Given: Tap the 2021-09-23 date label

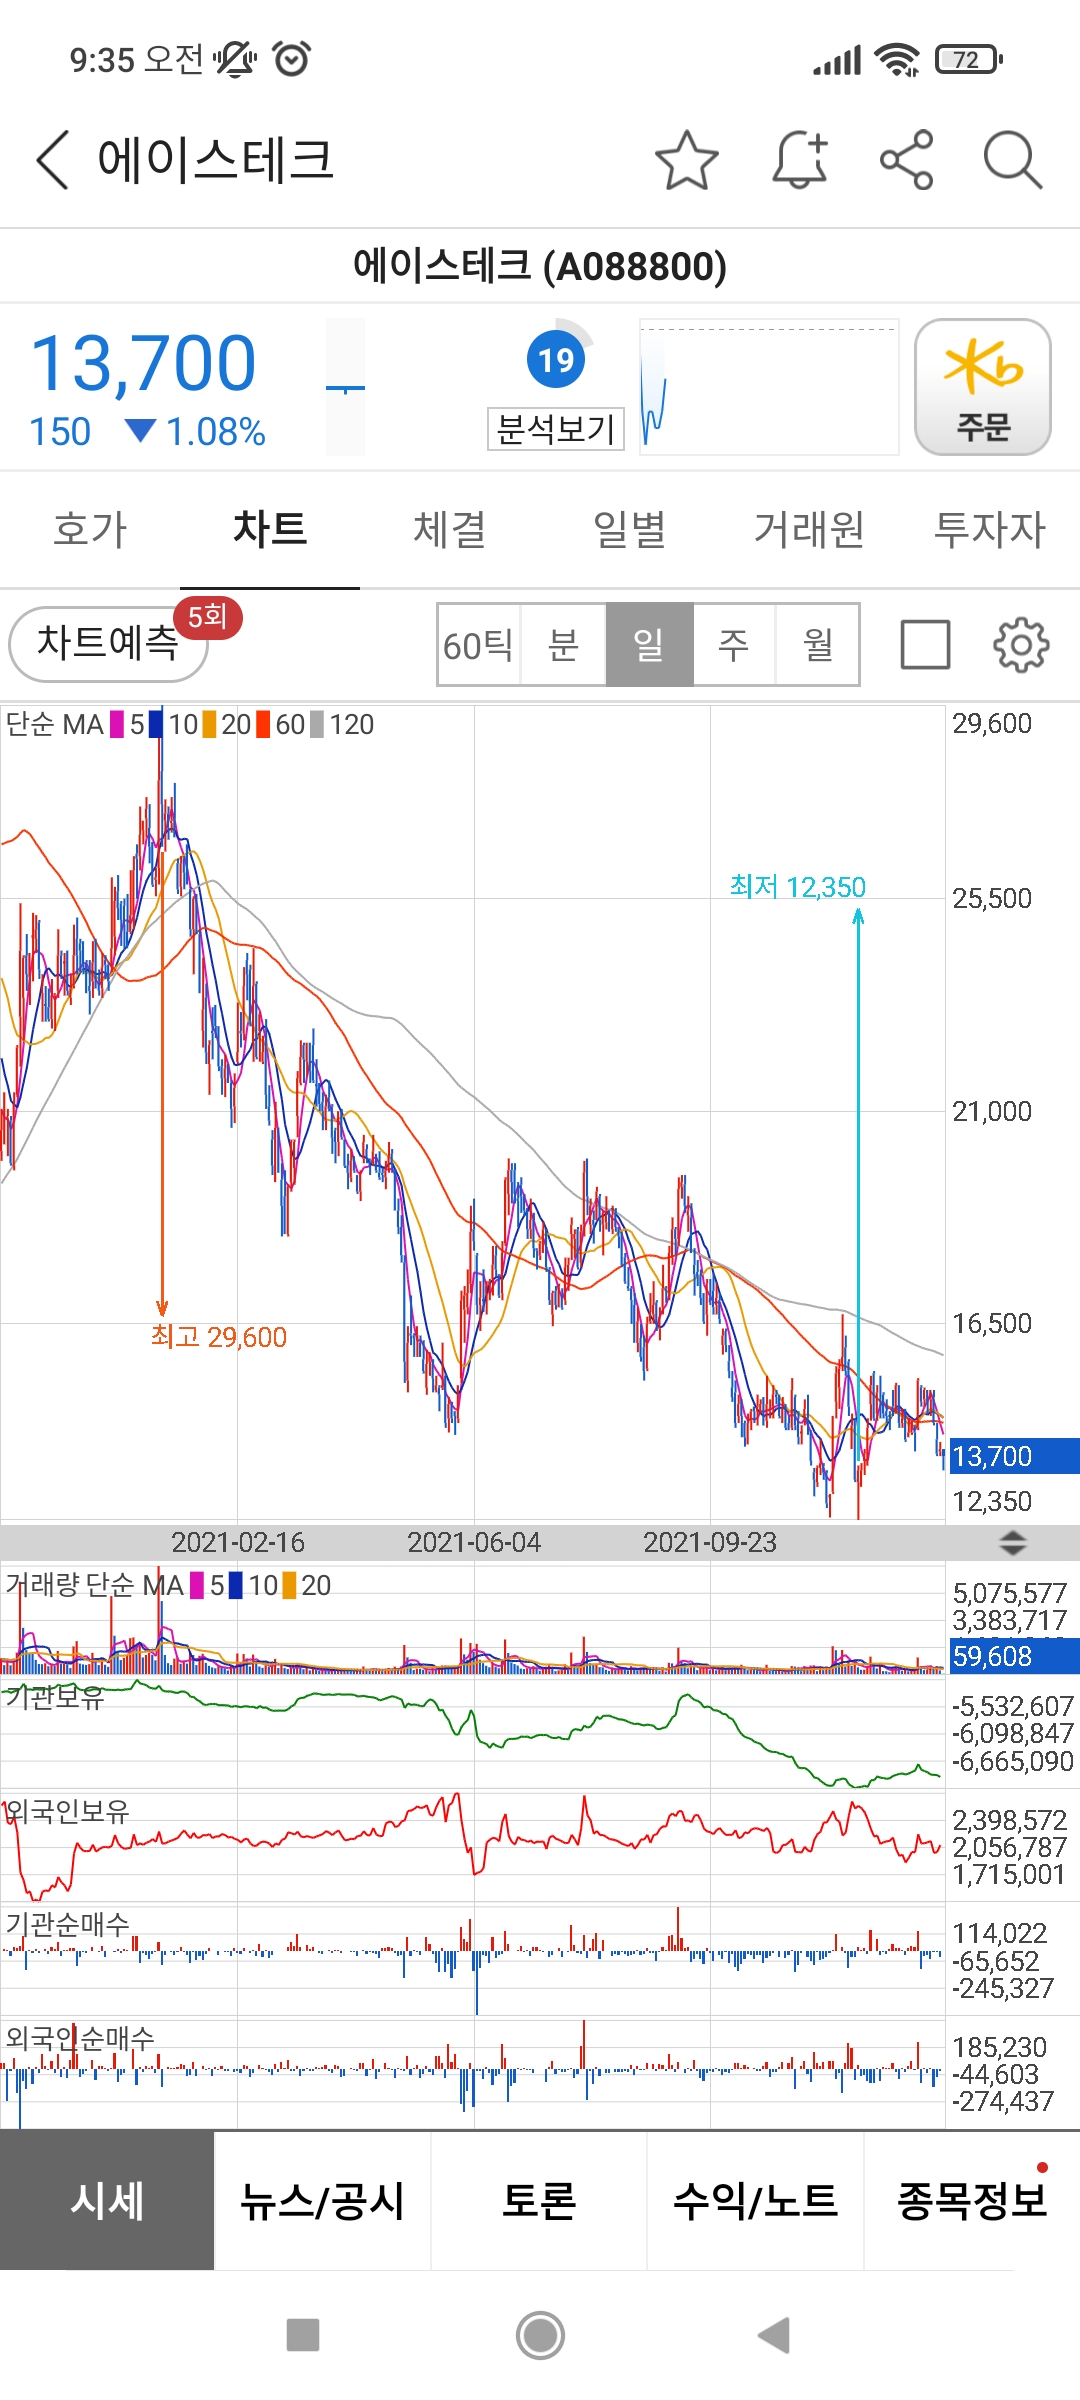Looking at the screenshot, I should click(x=710, y=1542).
